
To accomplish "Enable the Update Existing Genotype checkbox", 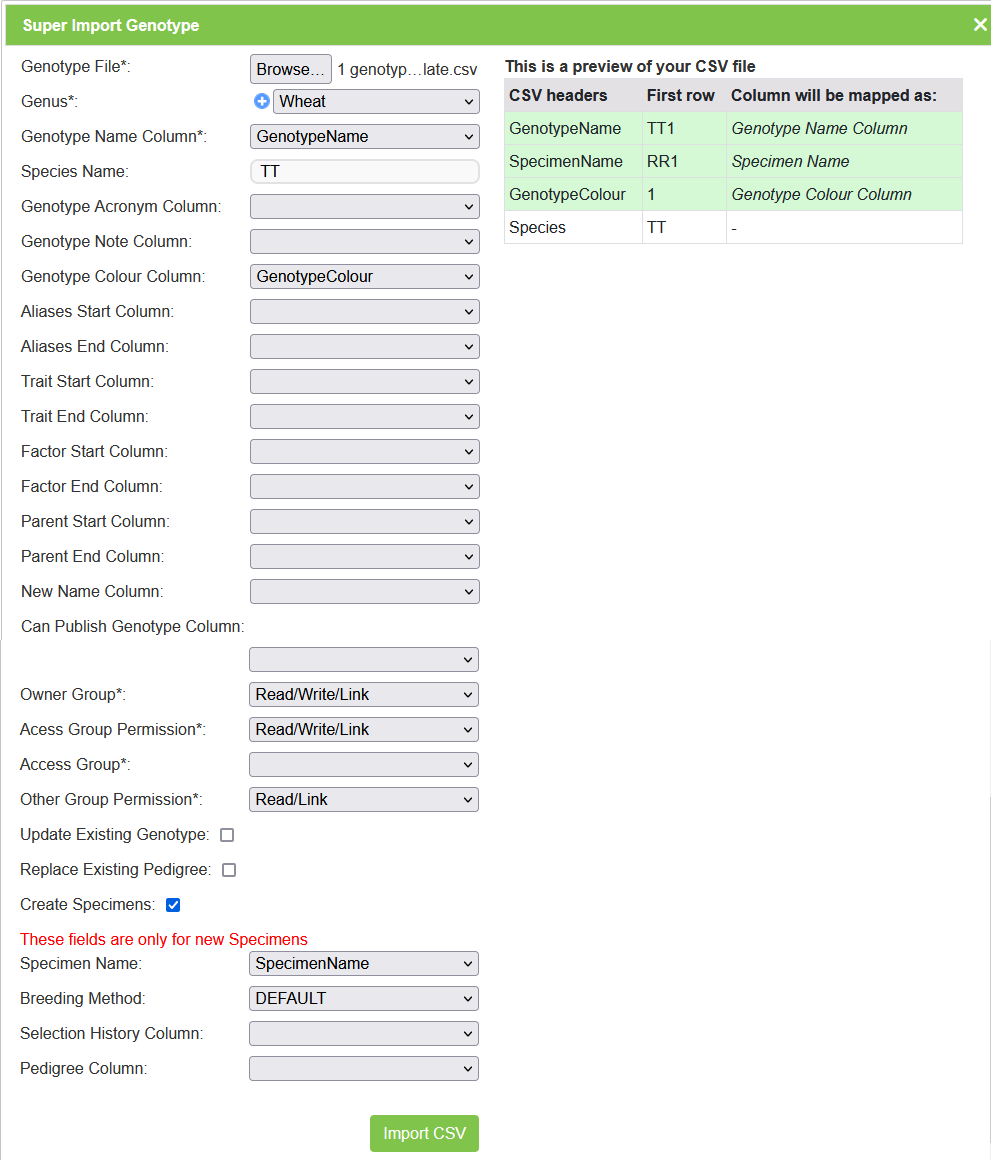I will point(227,835).
